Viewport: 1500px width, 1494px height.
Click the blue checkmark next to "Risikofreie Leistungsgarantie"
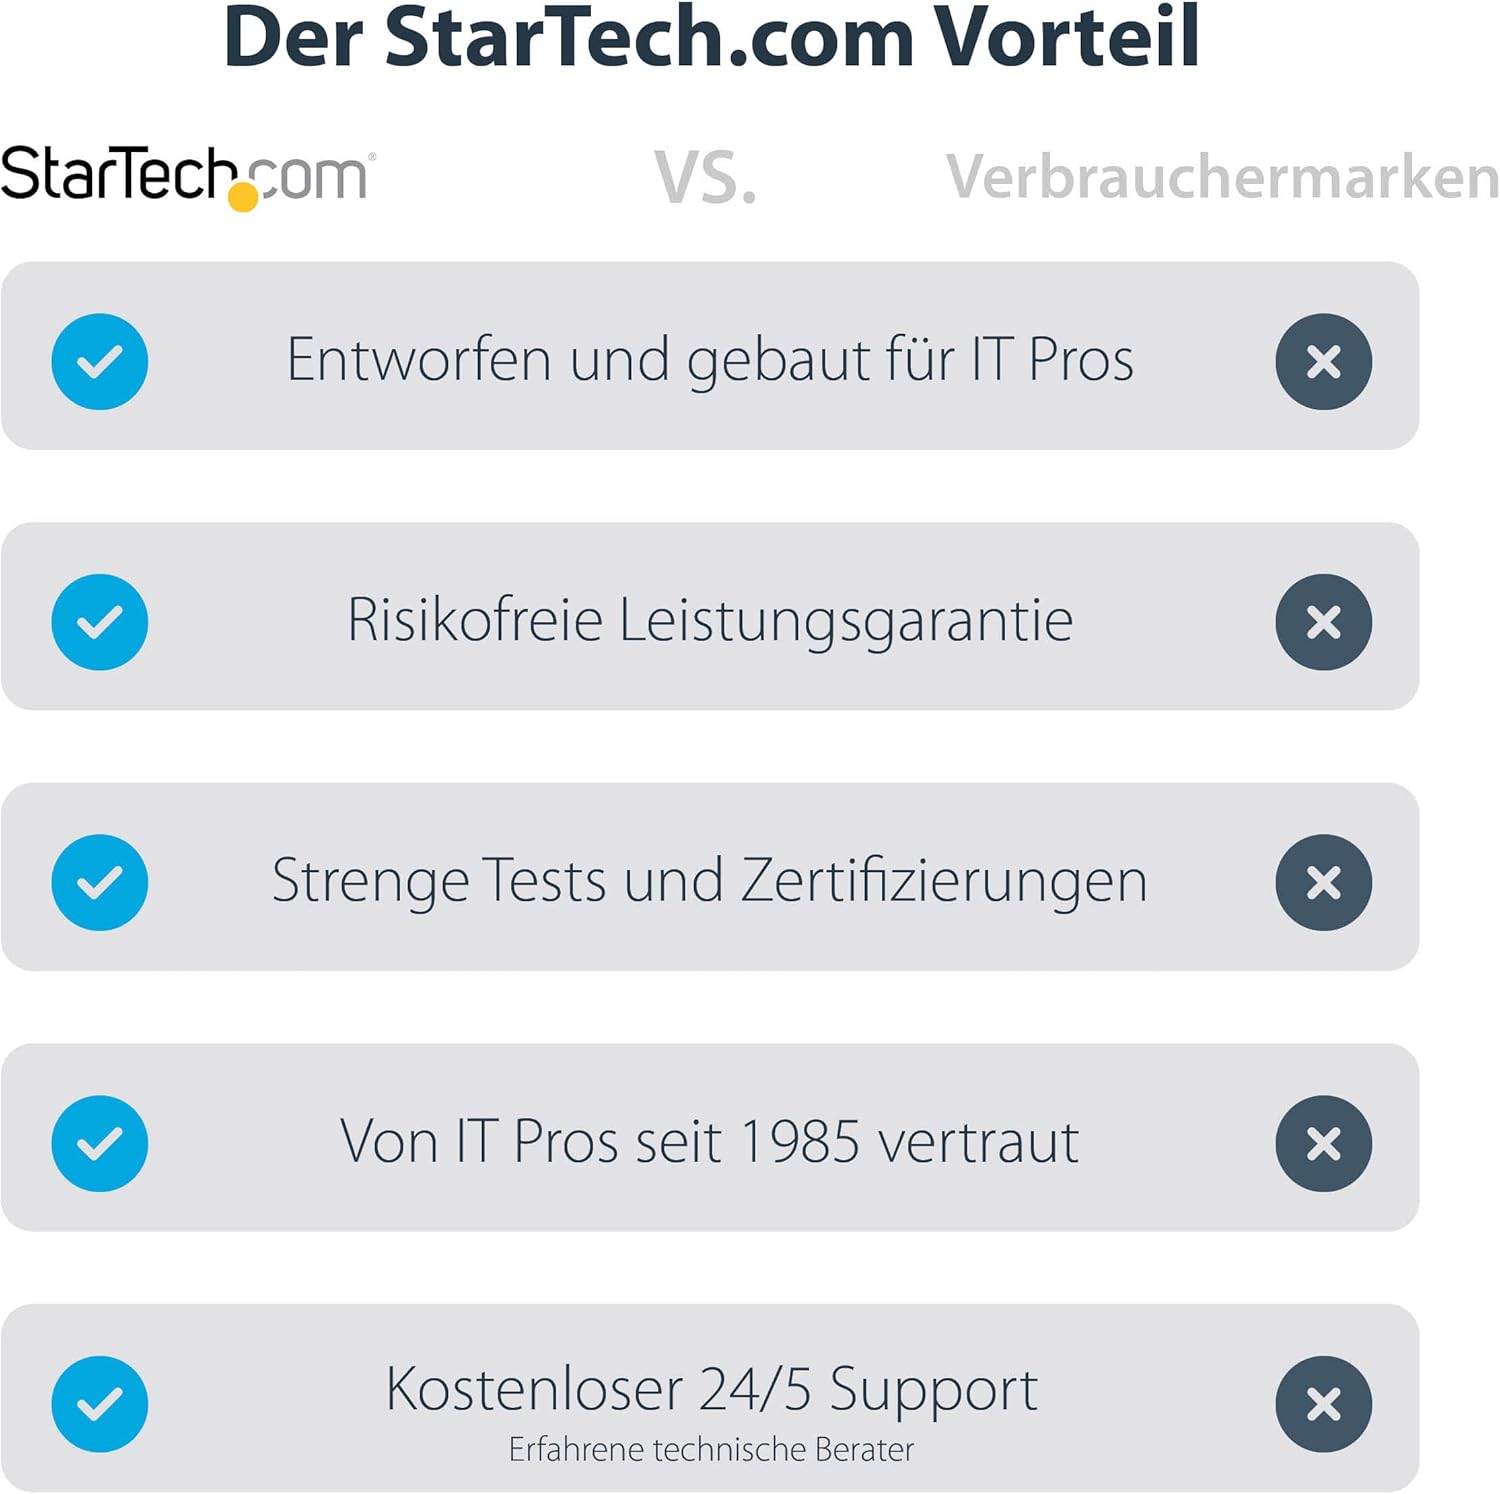(100, 622)
